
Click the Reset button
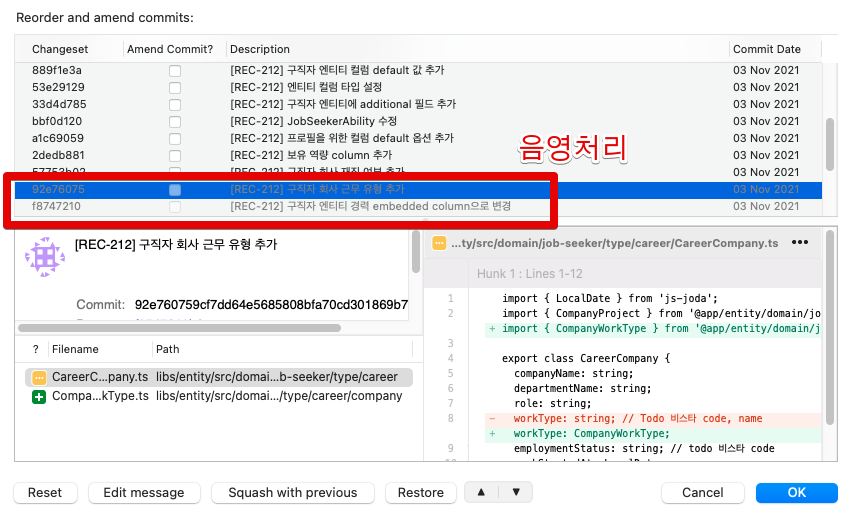pyautogui.click(x=45, y=493)
